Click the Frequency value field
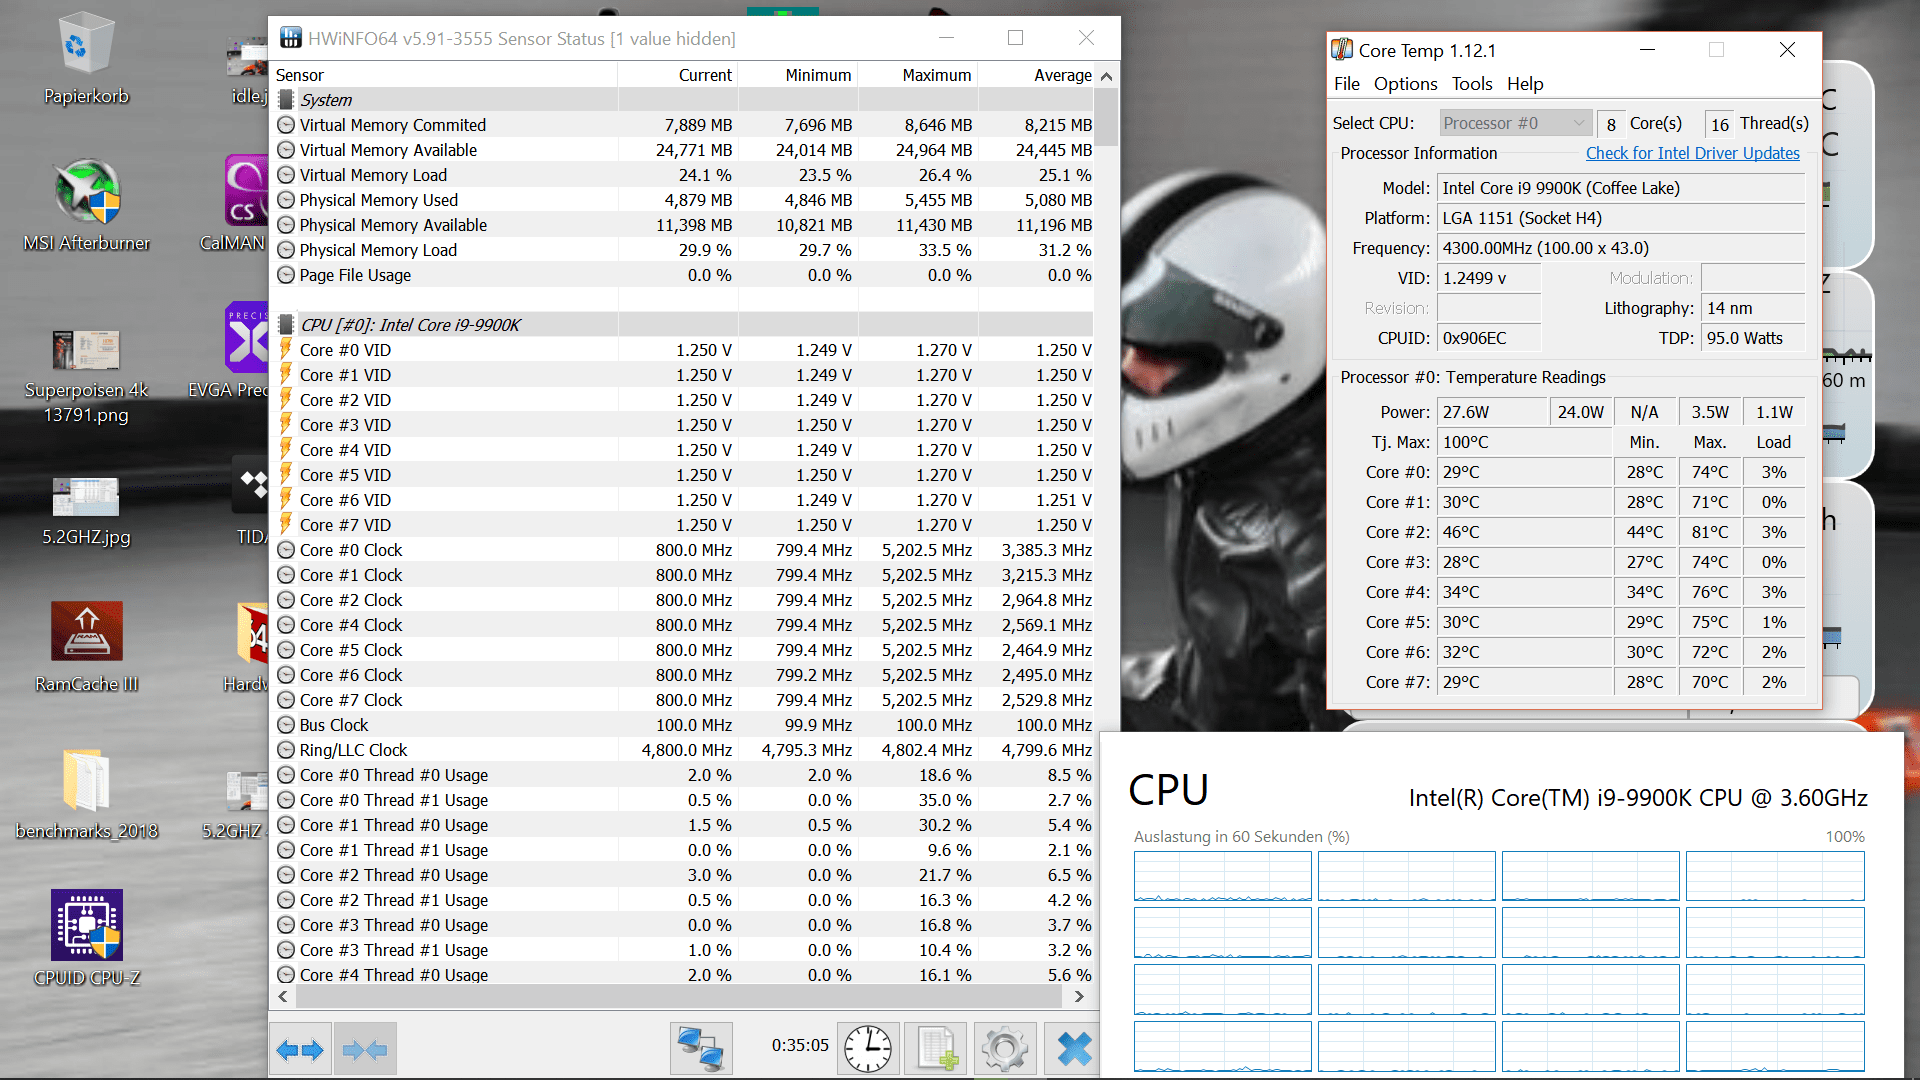 pos(1620,248)
